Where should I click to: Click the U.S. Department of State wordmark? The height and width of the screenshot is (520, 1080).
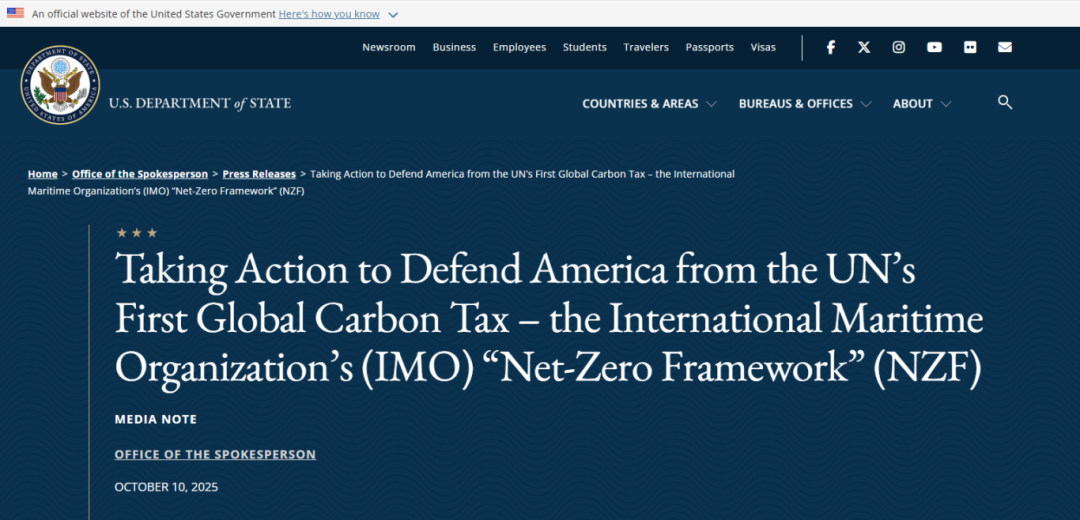200,104
